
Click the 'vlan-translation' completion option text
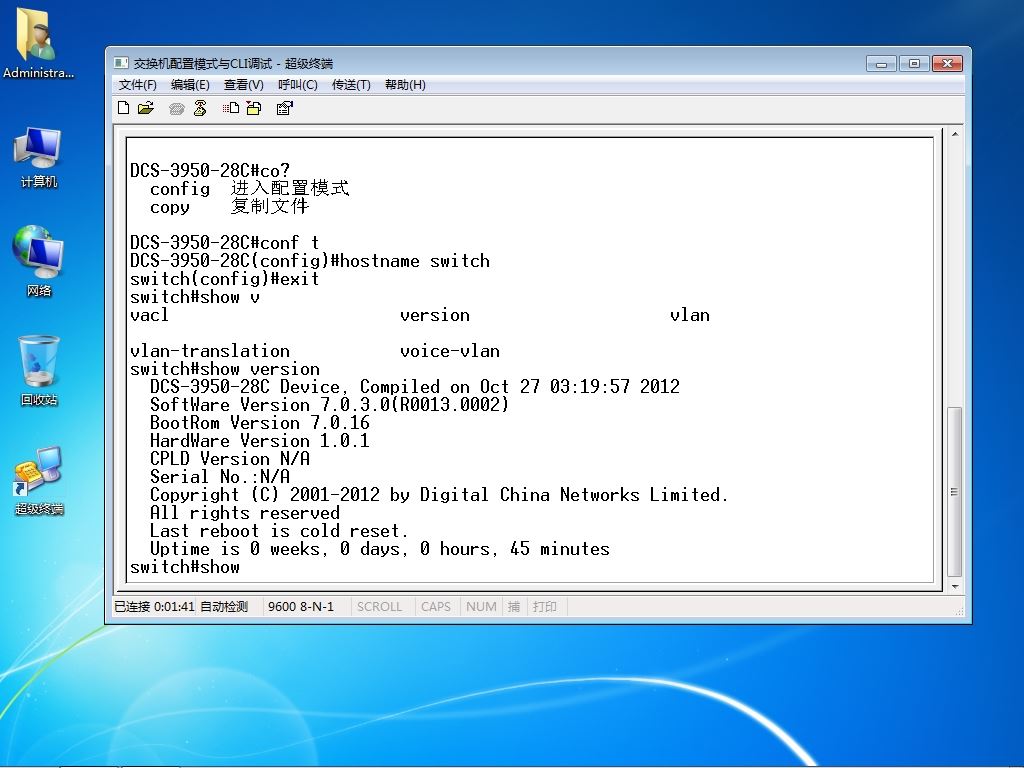[x=210, y=351]
